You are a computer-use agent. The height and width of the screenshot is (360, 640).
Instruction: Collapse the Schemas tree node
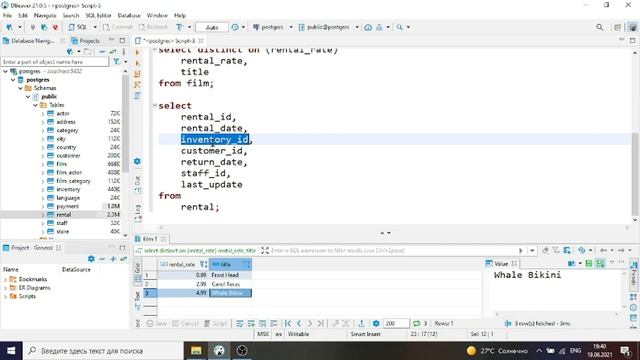click(20, 88)
